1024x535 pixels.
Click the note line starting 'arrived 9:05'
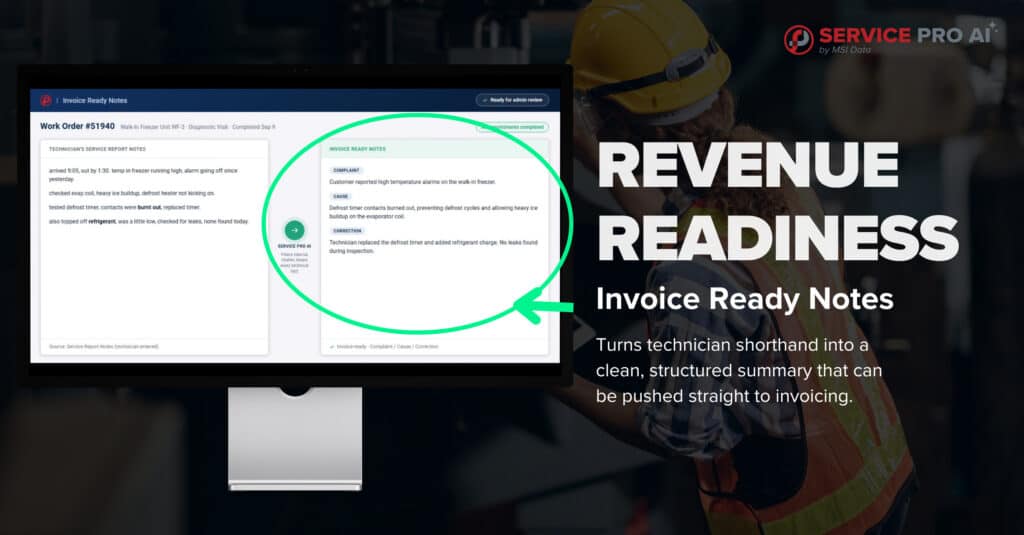(144, 174)
